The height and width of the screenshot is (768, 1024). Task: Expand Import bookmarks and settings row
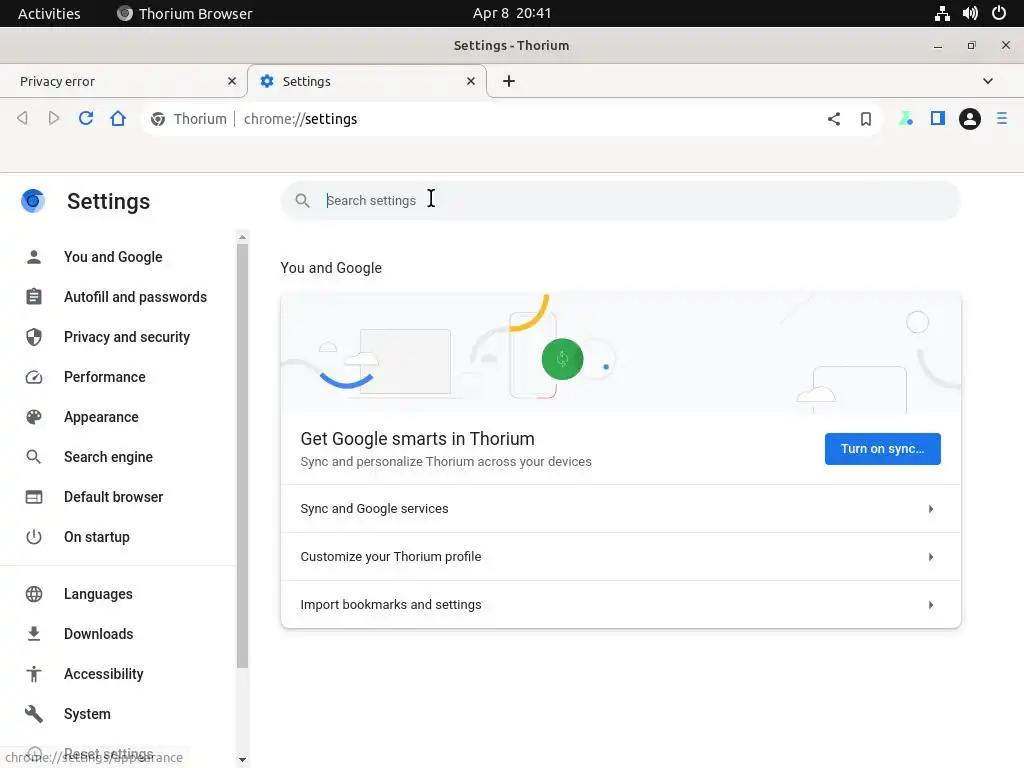coord(620,605)
